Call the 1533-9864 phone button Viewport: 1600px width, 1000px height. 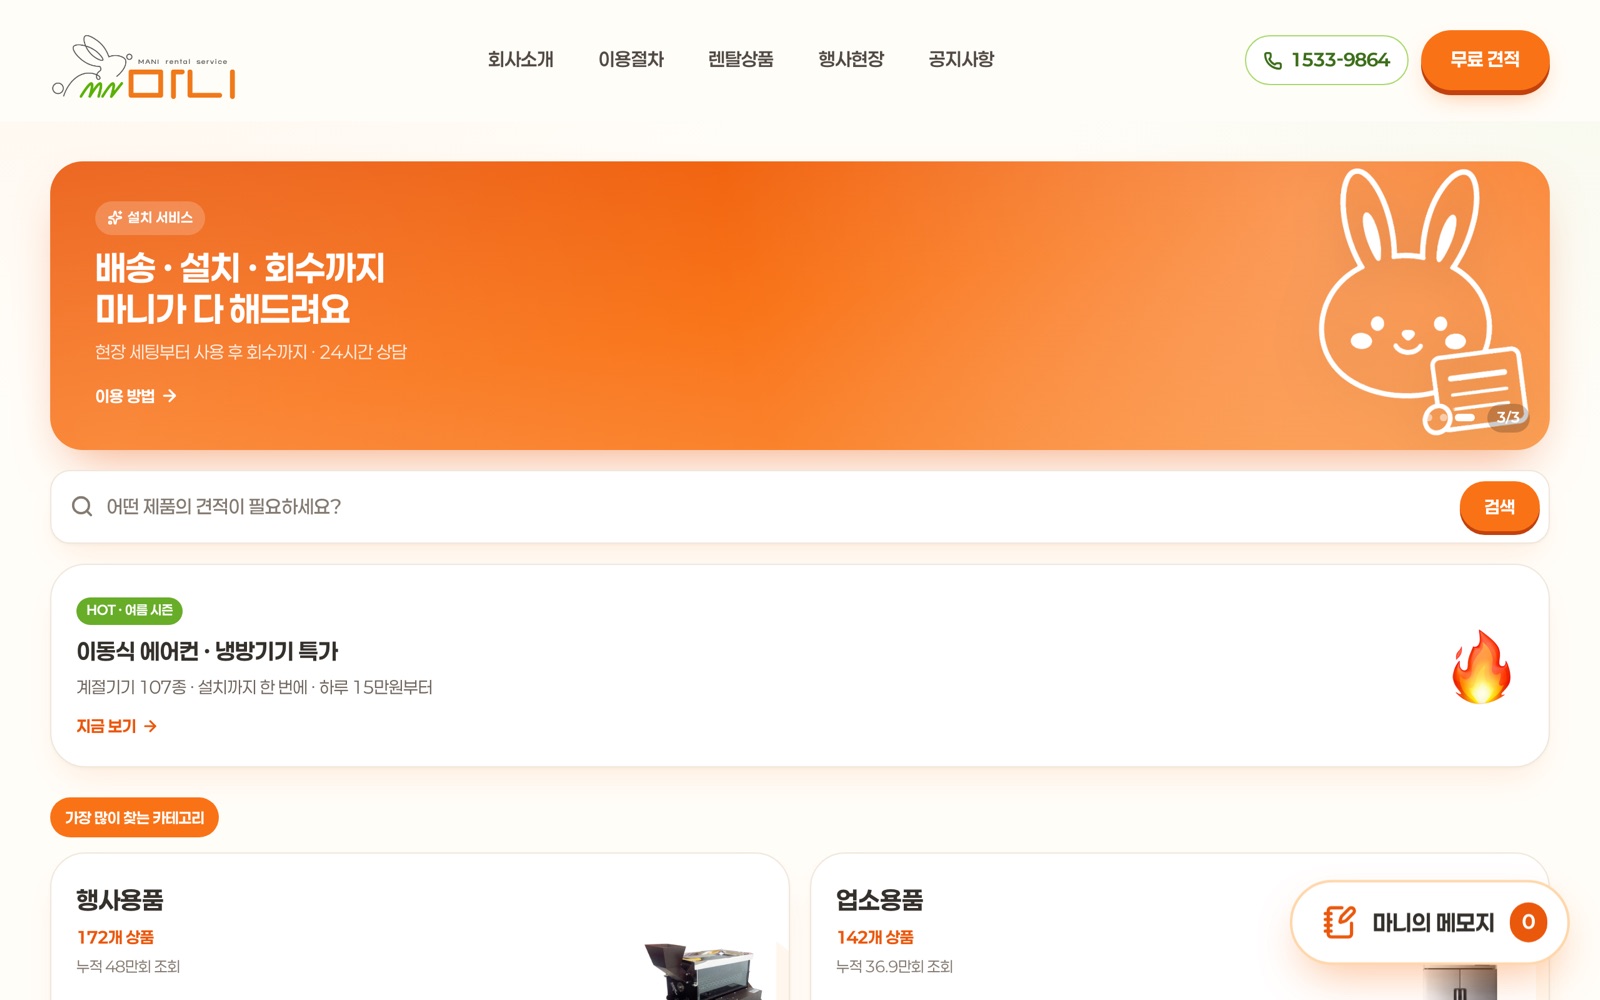pyautogui.click(x=1326, y=60)
